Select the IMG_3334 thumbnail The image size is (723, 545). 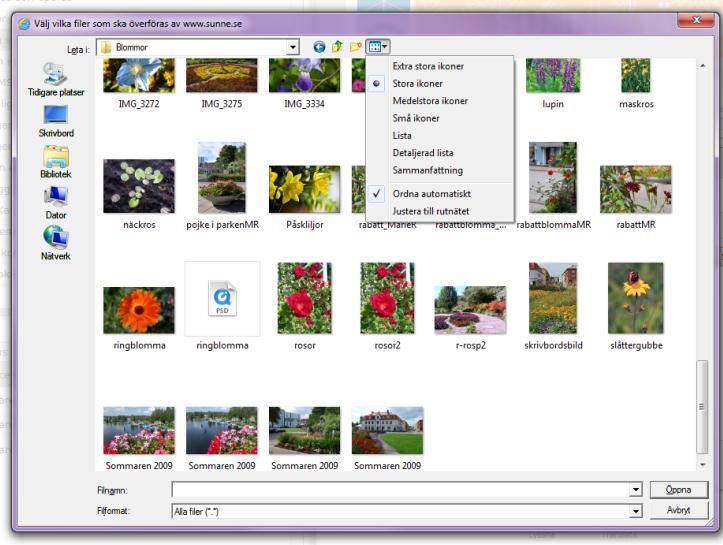click(x=304, y=75)
